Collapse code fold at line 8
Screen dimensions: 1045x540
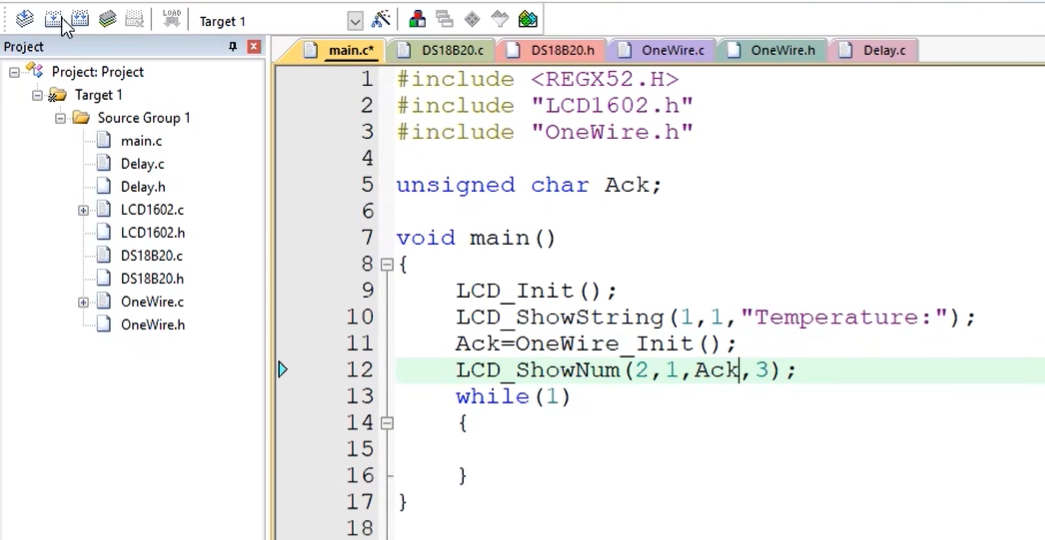pyautogui.click(x=387, y=265)
